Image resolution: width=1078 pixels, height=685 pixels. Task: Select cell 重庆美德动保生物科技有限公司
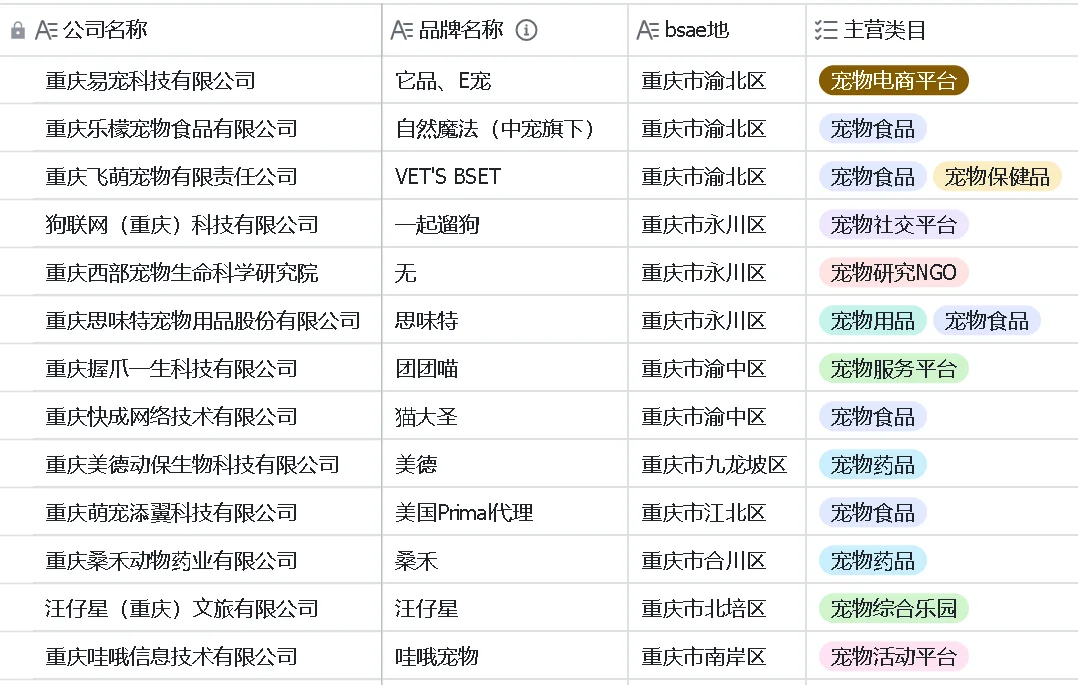(x=190, y=465)
